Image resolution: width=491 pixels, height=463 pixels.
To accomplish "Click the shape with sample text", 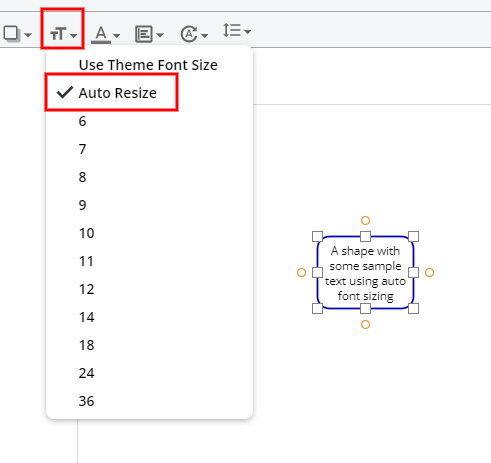I will (365, 273).
